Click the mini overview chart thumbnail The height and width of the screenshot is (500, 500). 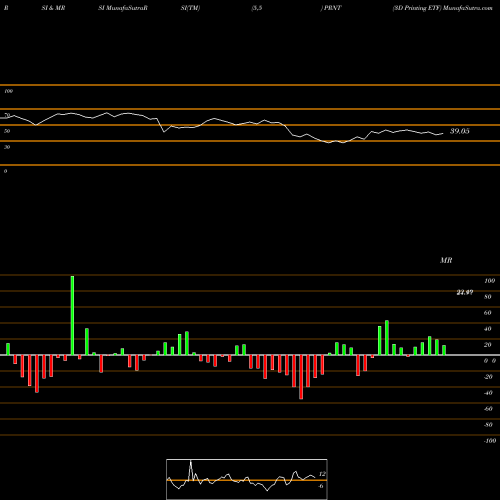[247, 479]
